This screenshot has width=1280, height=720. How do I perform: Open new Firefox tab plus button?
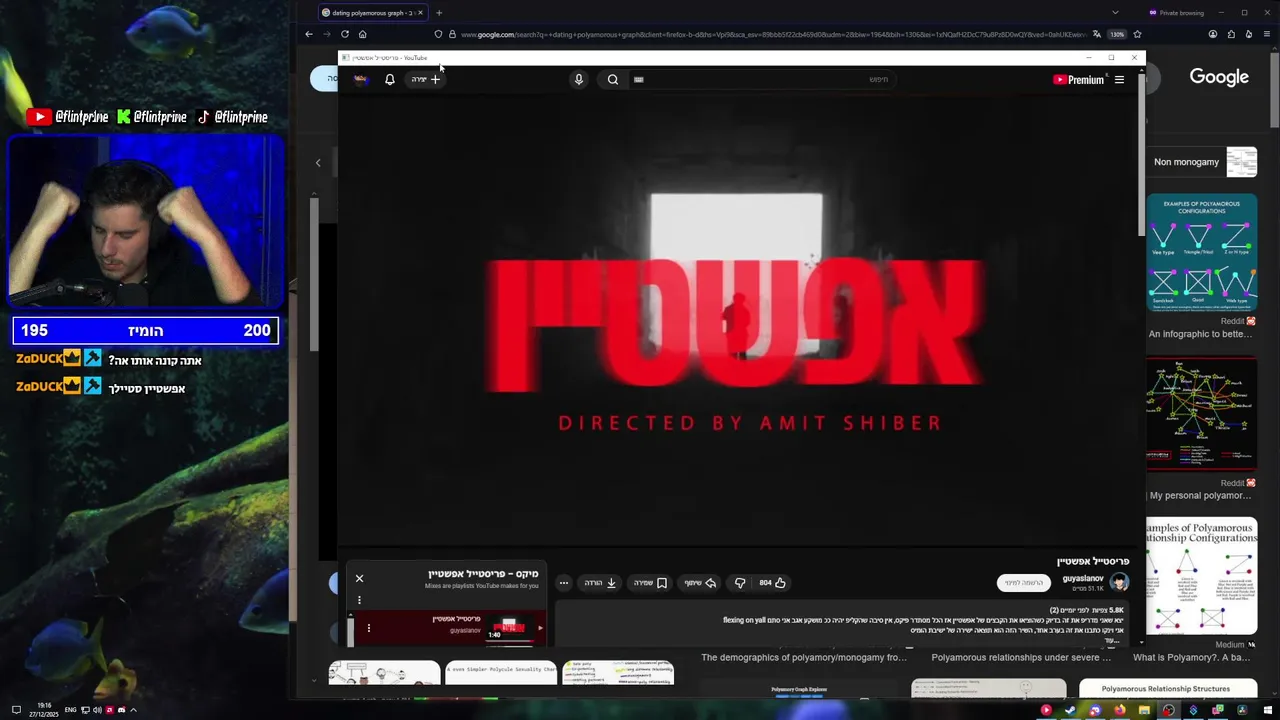coord(438,13)
